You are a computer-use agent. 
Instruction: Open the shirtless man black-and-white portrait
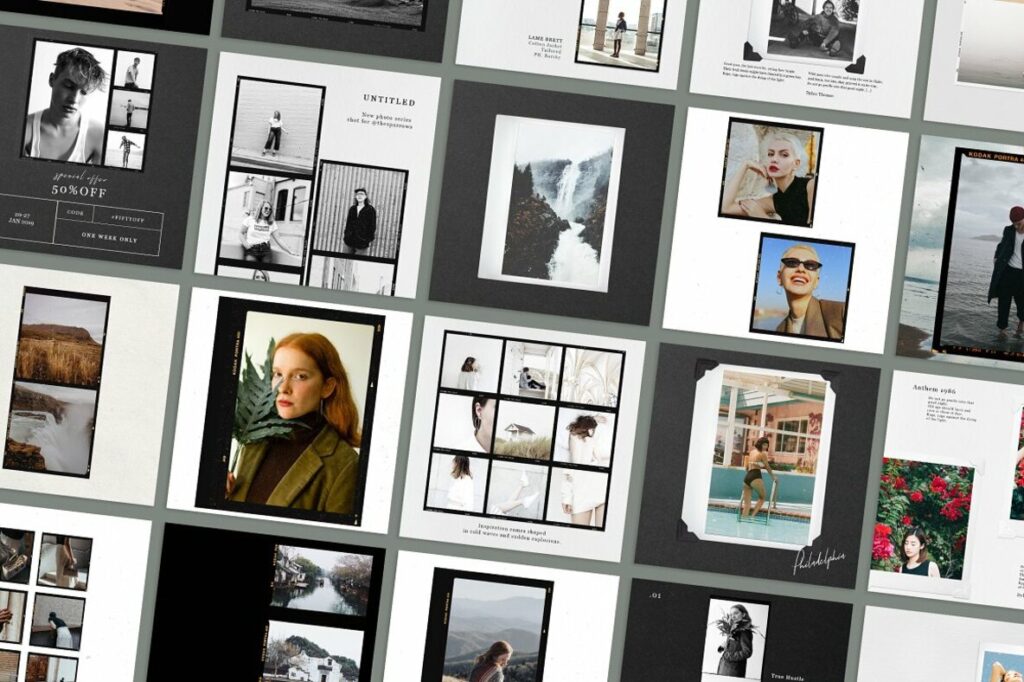[x=65, y=103]
